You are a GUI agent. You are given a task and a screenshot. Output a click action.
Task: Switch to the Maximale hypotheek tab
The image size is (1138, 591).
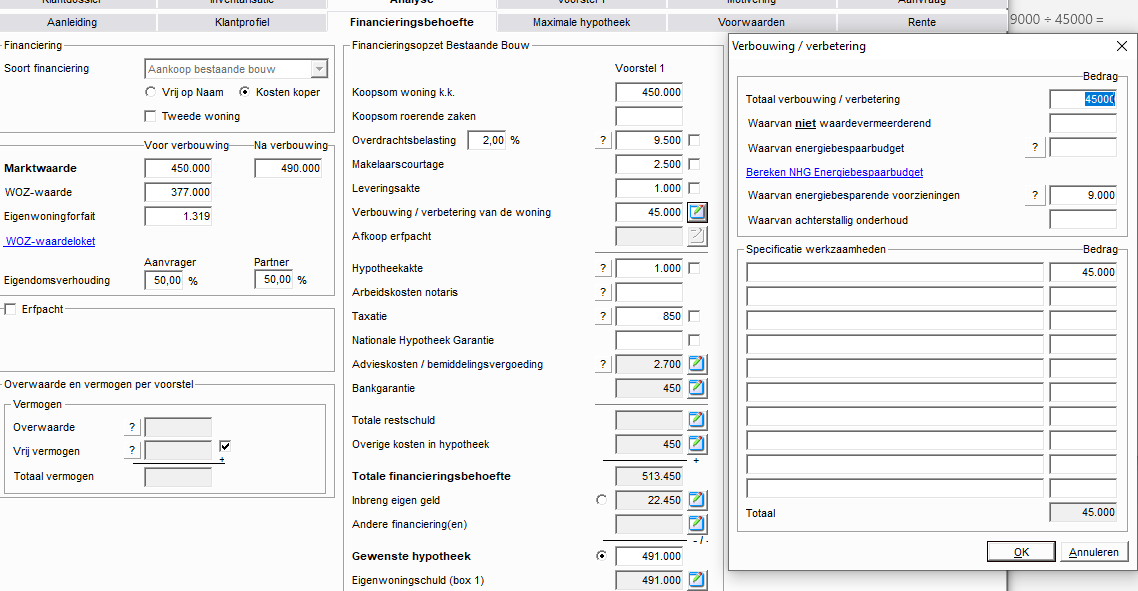tap(582, 22)
